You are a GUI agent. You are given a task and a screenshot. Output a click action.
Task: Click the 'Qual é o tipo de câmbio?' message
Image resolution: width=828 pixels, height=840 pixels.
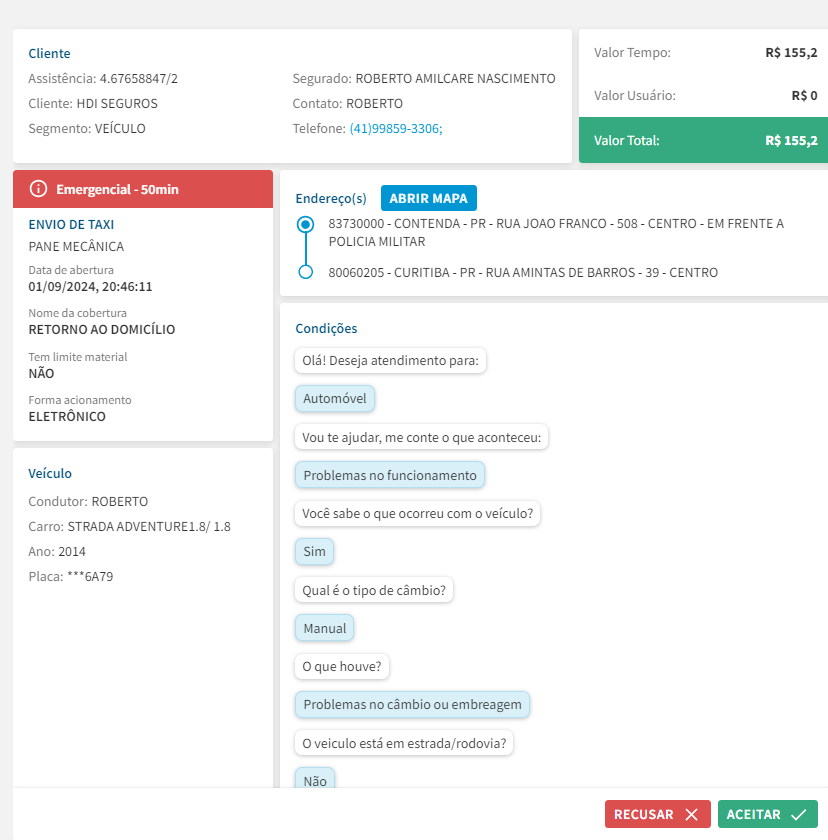(x=375, y=590)
